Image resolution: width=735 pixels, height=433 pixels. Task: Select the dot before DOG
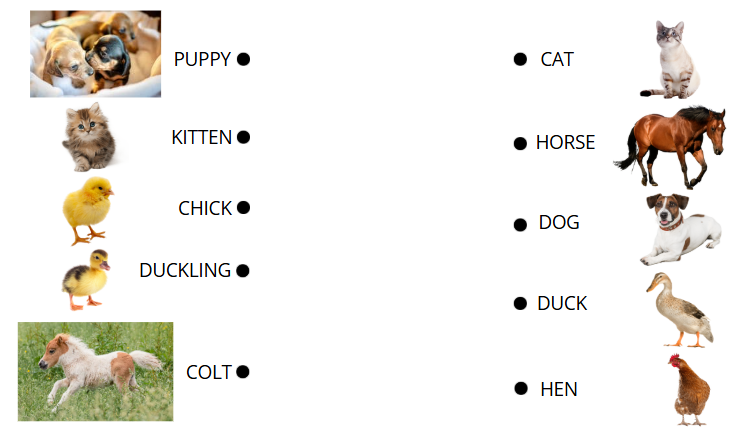coord(520,225)
